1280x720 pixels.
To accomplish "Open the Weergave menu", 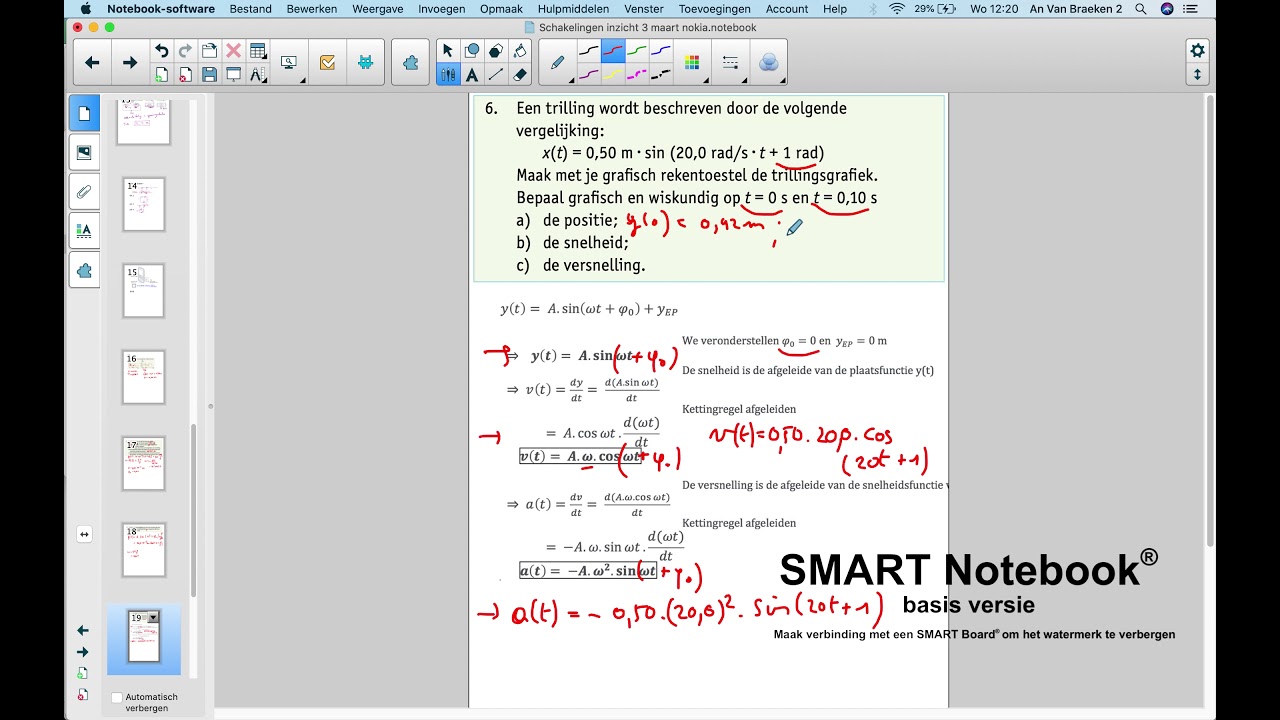I will point(378,9).
